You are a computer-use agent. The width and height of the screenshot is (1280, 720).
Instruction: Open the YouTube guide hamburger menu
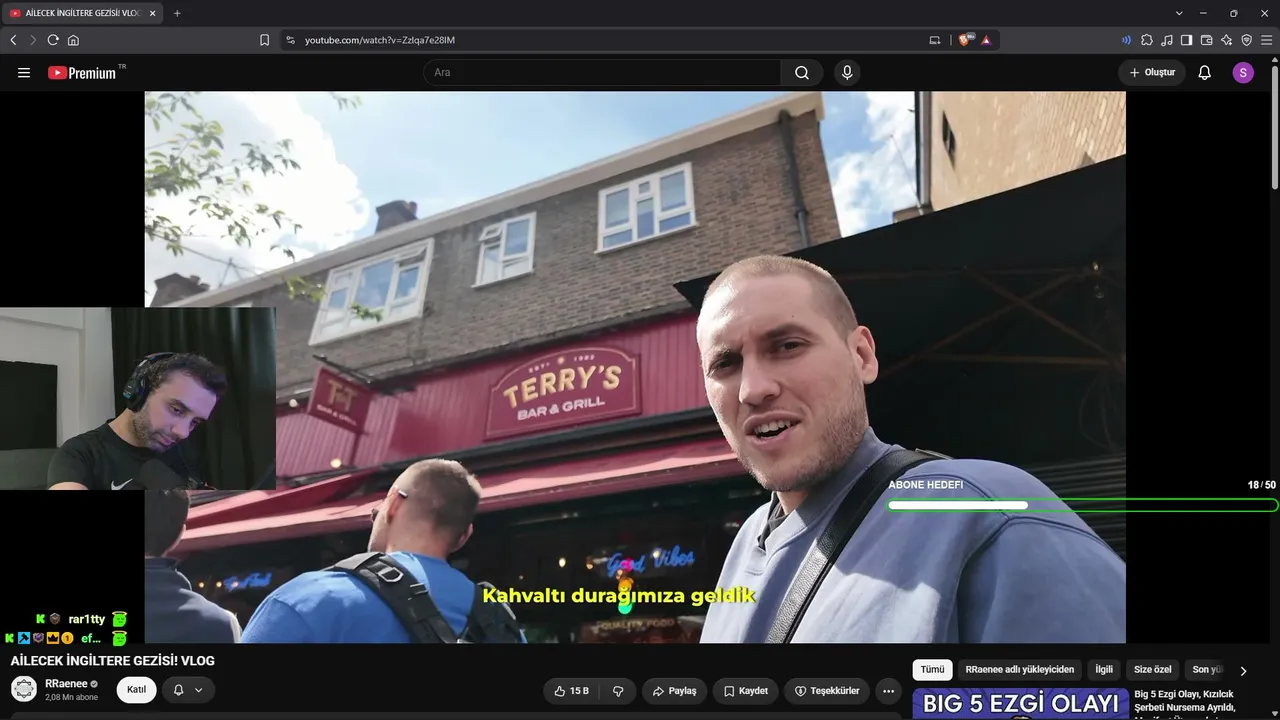coord(24,73)
